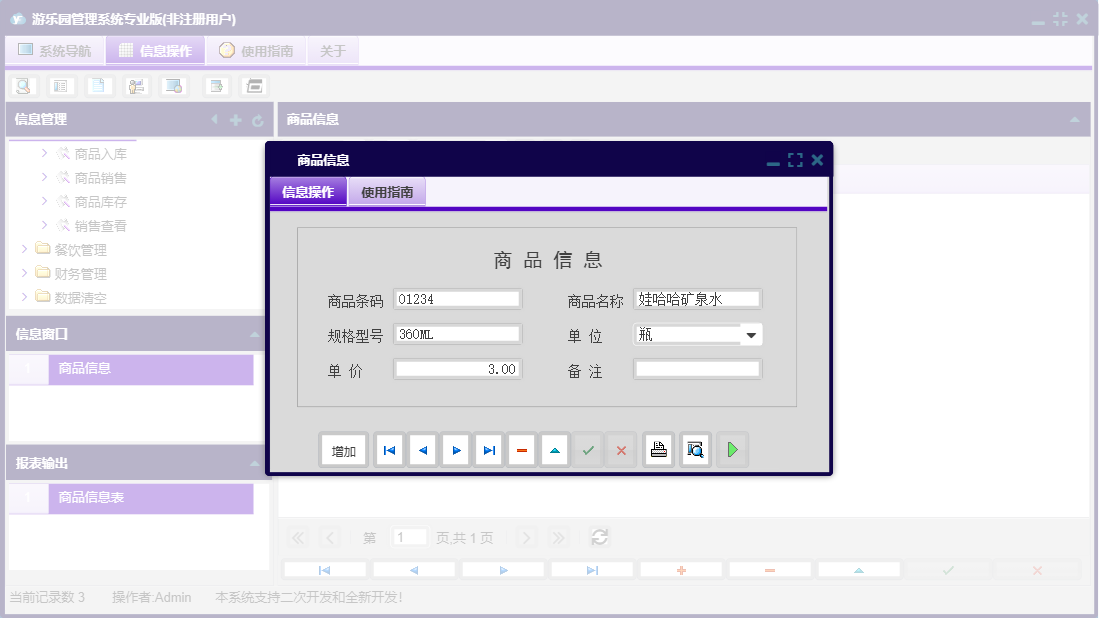Run the query with the green arrow icon
This screenshot has height=618, width=1099.
point(731,449)
